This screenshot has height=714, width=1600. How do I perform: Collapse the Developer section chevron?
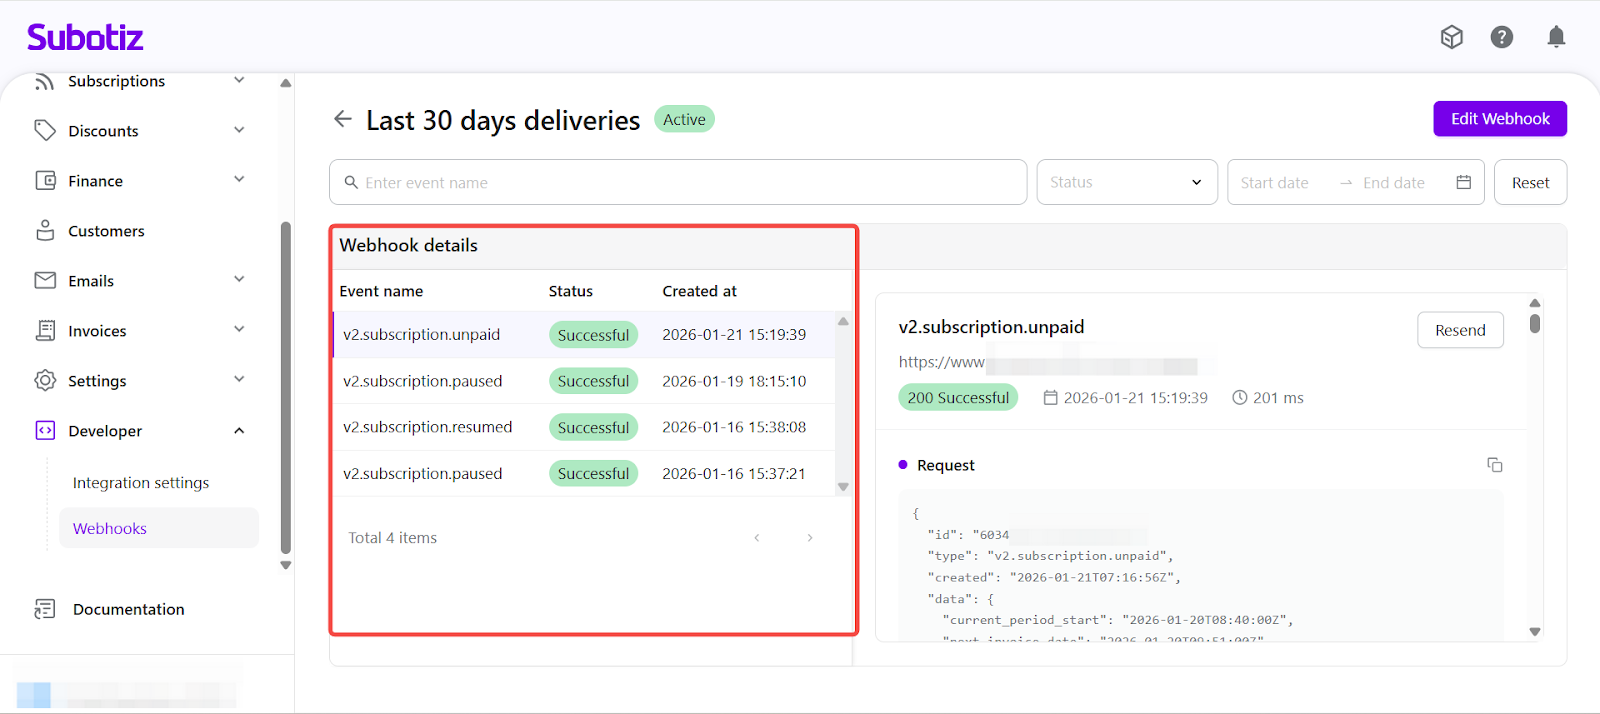(239, 431)
